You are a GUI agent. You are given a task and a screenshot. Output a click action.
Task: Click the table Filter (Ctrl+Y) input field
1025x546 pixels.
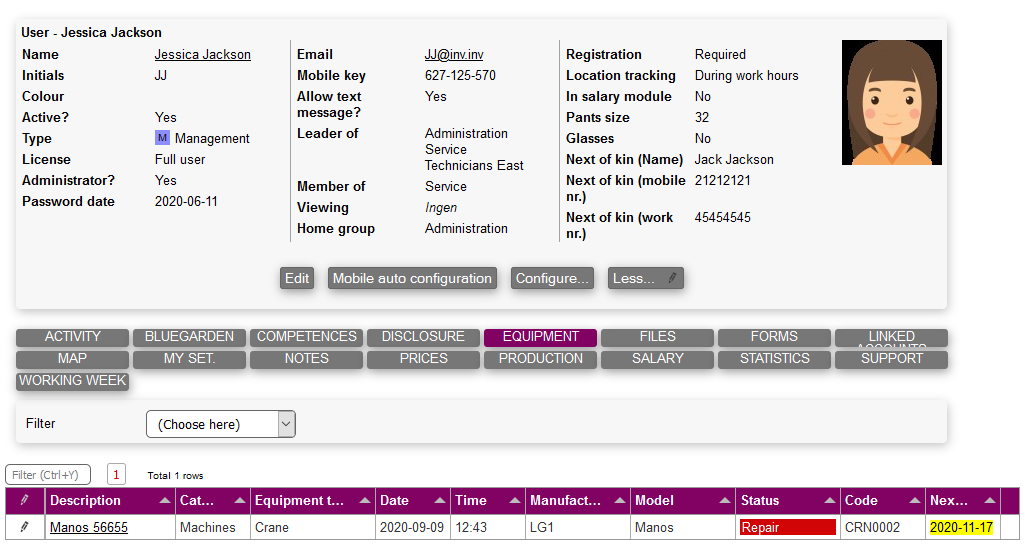(x=48, y=475)
